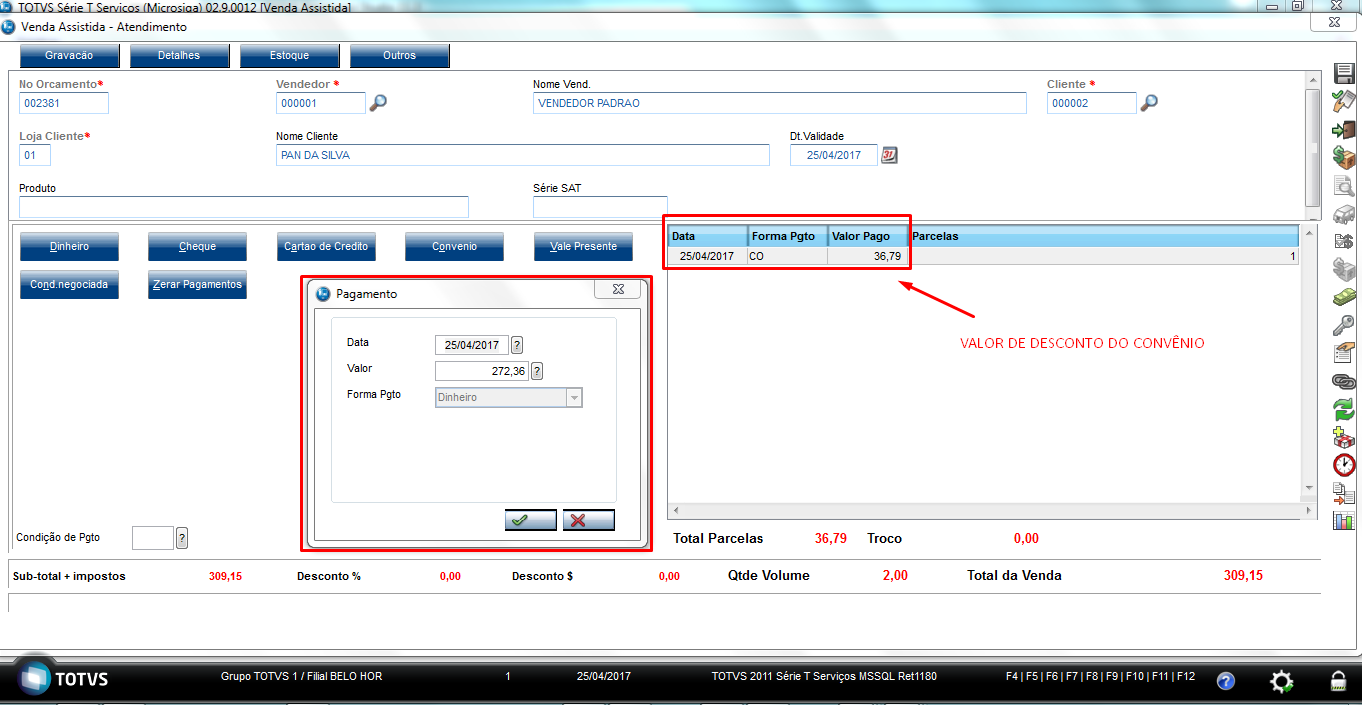Click the Condição de Pgto field
The width and height of the screenshot is (1362, 705).
click(153, 538)
